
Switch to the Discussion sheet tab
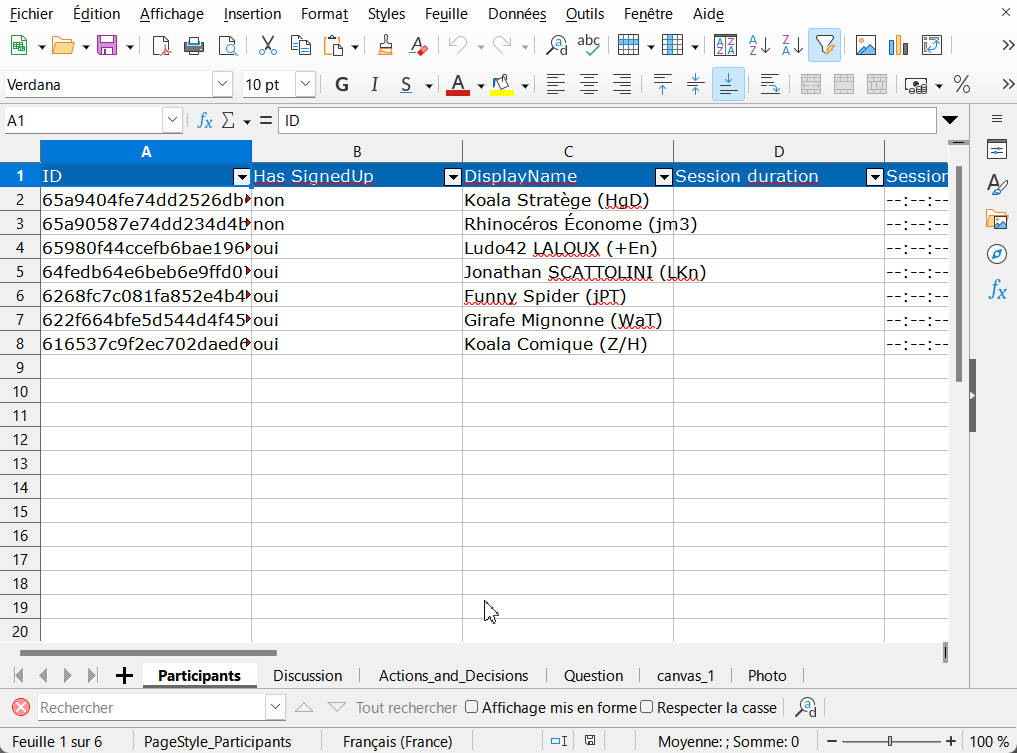tap(307, 676)
